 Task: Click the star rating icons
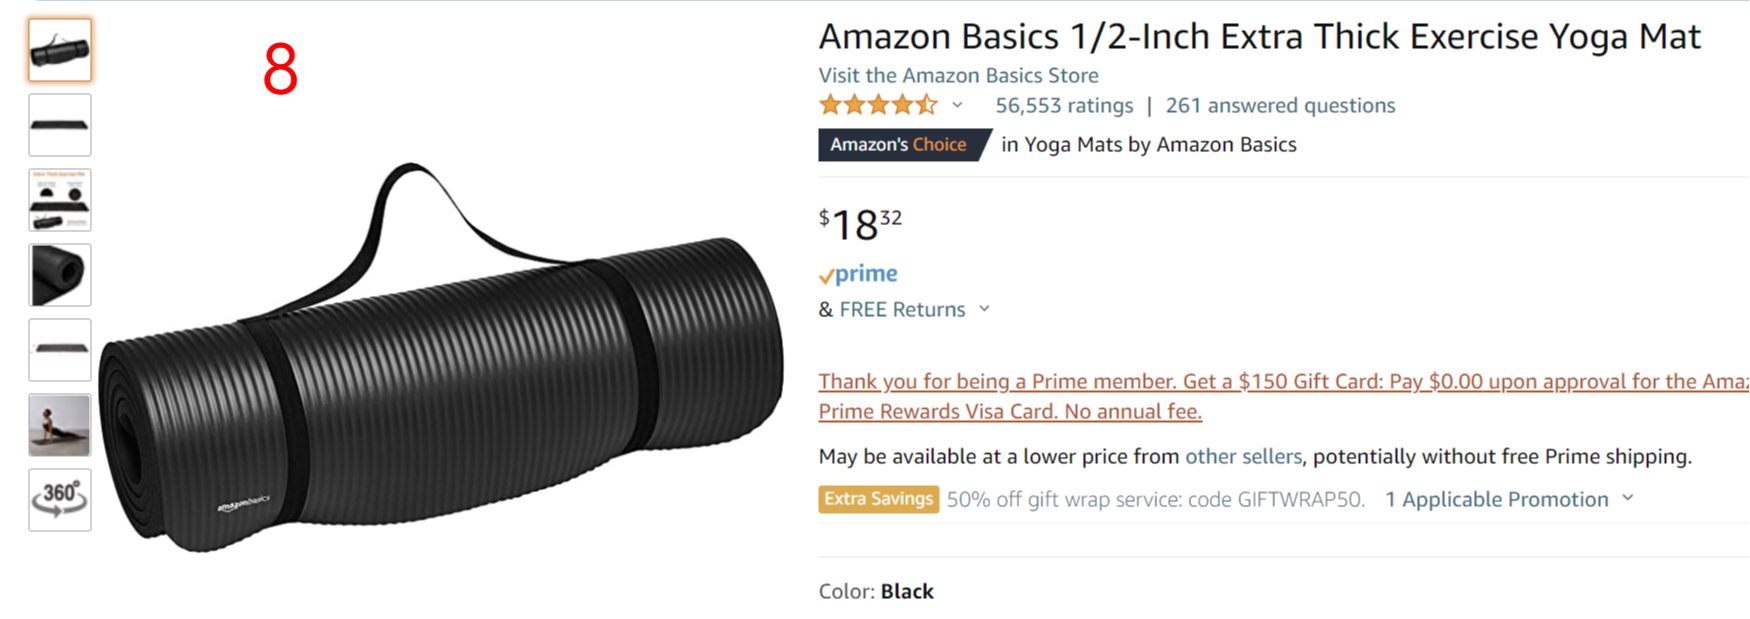(877, 105)
